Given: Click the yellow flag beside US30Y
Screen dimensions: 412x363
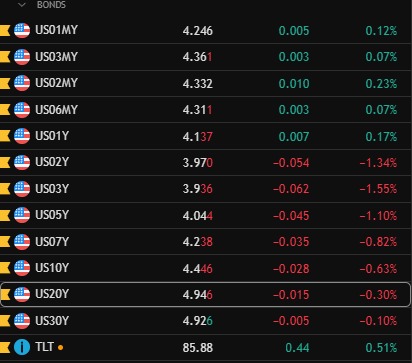Looking at the screenshot, I should [x=5, y=321].
